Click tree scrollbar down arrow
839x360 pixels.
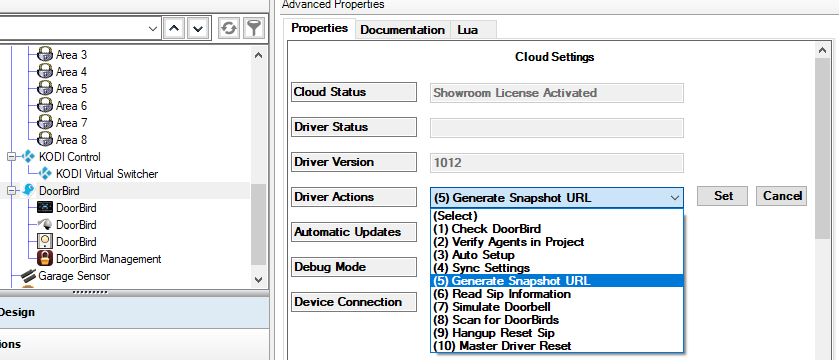(258, 279)
